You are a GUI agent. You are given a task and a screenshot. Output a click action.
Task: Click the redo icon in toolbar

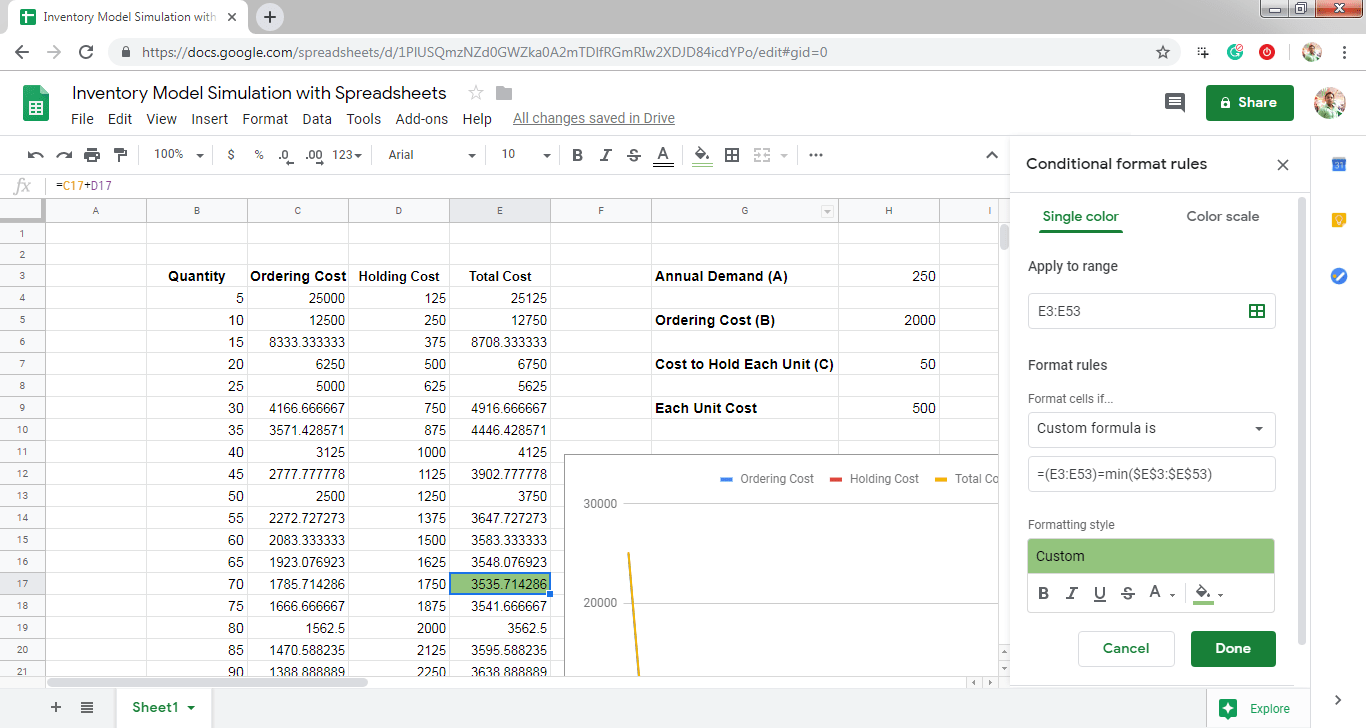64,155
